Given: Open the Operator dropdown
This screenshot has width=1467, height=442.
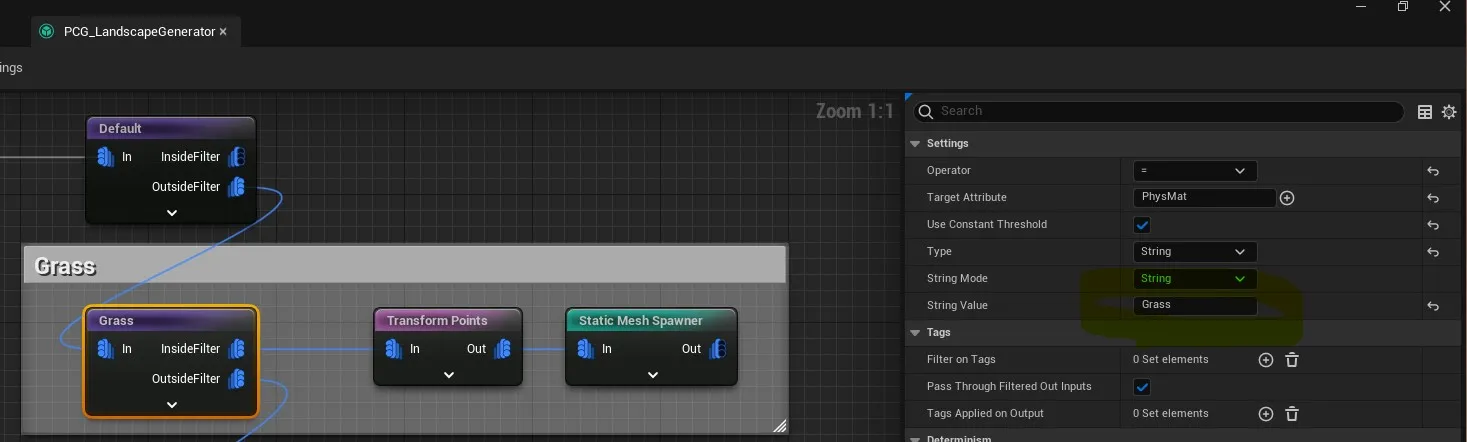Looking at the screenshot, I should [x=1194, y=171].
